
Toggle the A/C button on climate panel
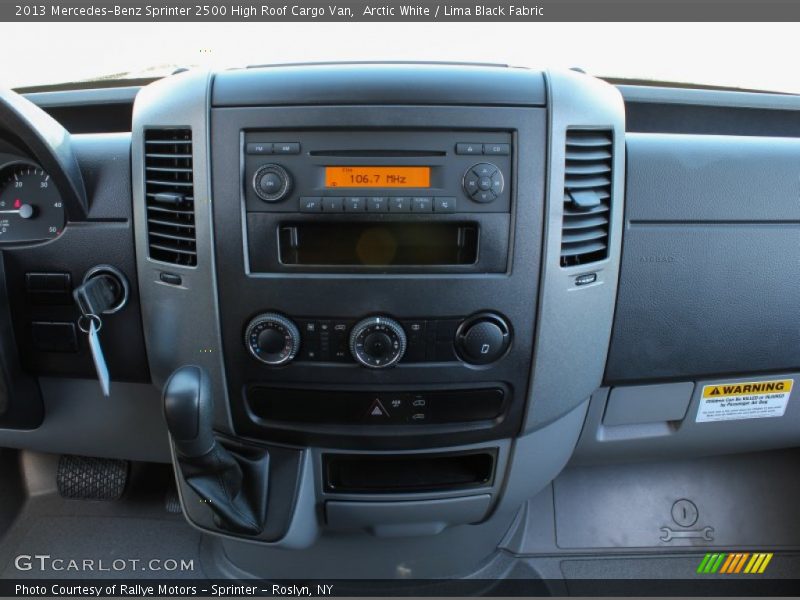point(339,353)
